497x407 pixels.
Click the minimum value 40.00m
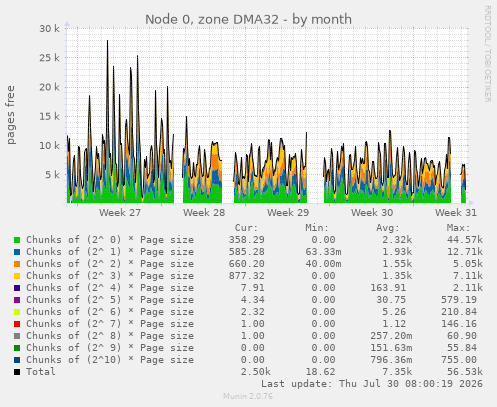tap(323, 264)
